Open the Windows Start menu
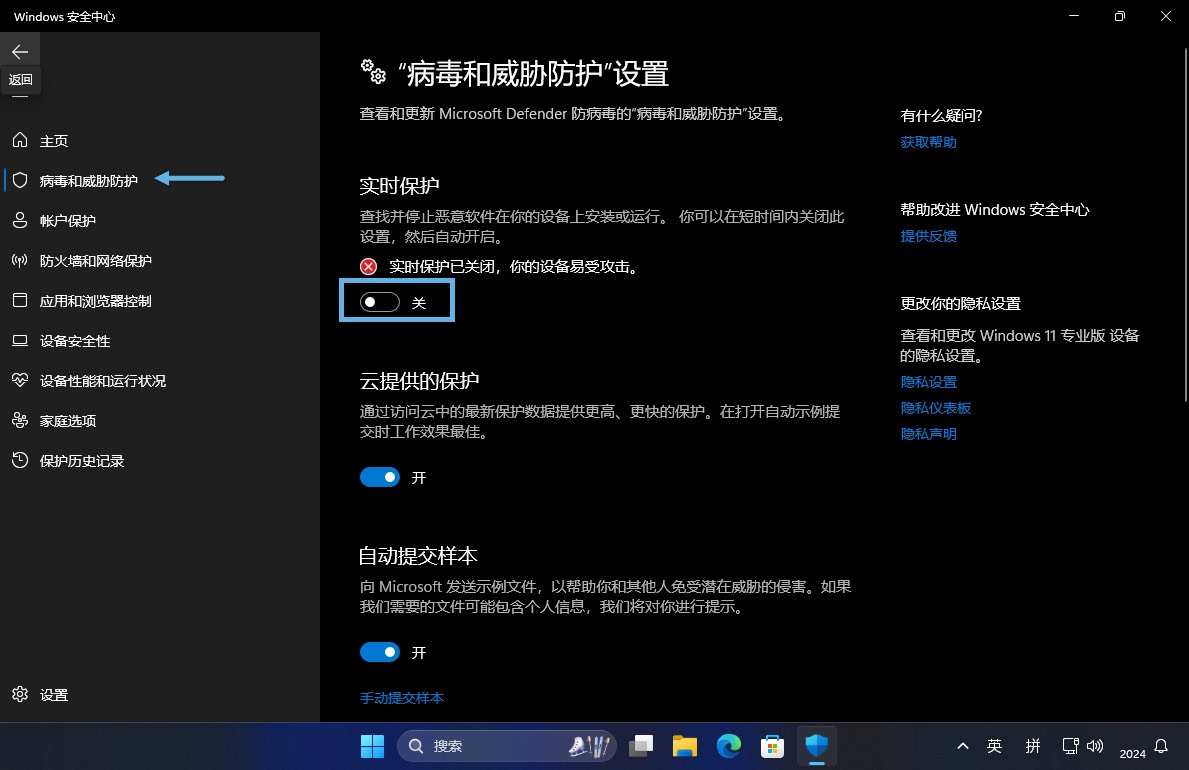Viewport: 1189px width, 770px height. click(x=372, y=746)
